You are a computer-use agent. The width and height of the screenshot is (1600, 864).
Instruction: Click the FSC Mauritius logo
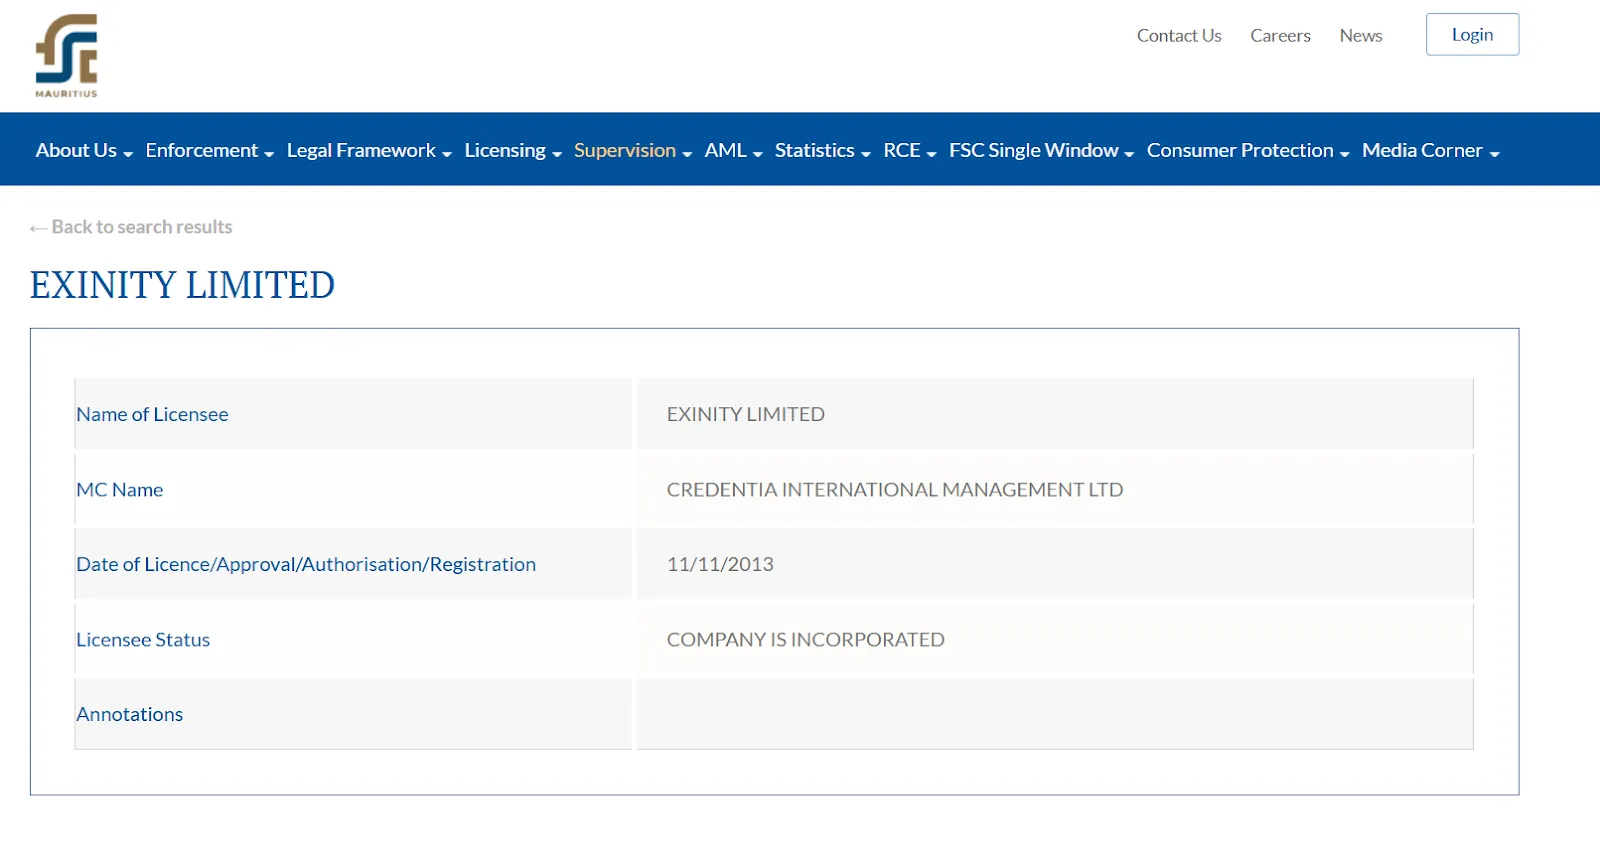point(67,56)
